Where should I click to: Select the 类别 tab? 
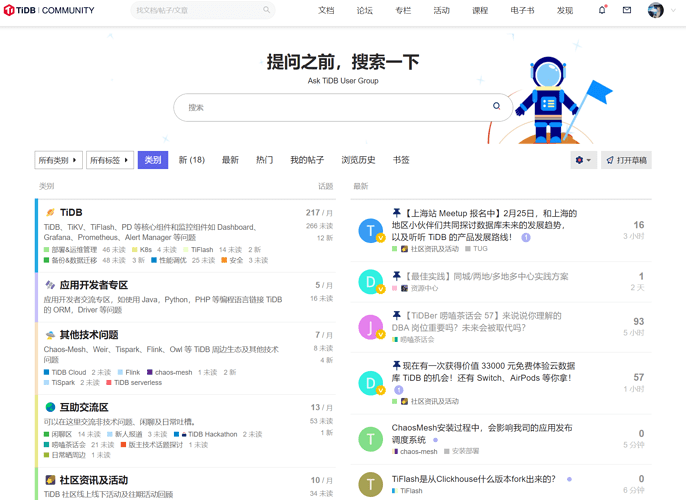[x=153, y=160]
